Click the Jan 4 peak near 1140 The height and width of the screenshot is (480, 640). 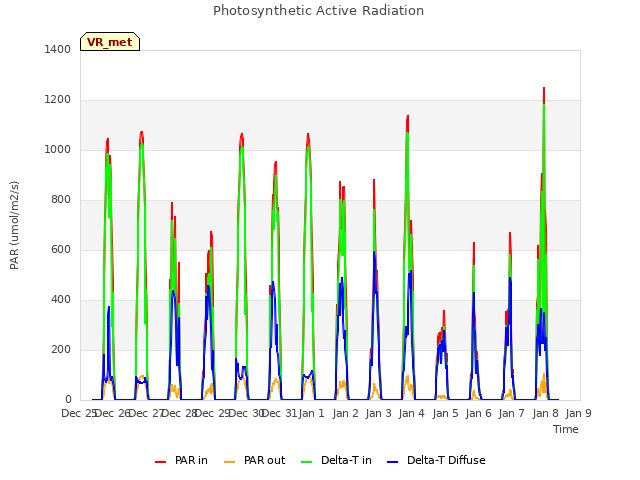click(407, 117)
